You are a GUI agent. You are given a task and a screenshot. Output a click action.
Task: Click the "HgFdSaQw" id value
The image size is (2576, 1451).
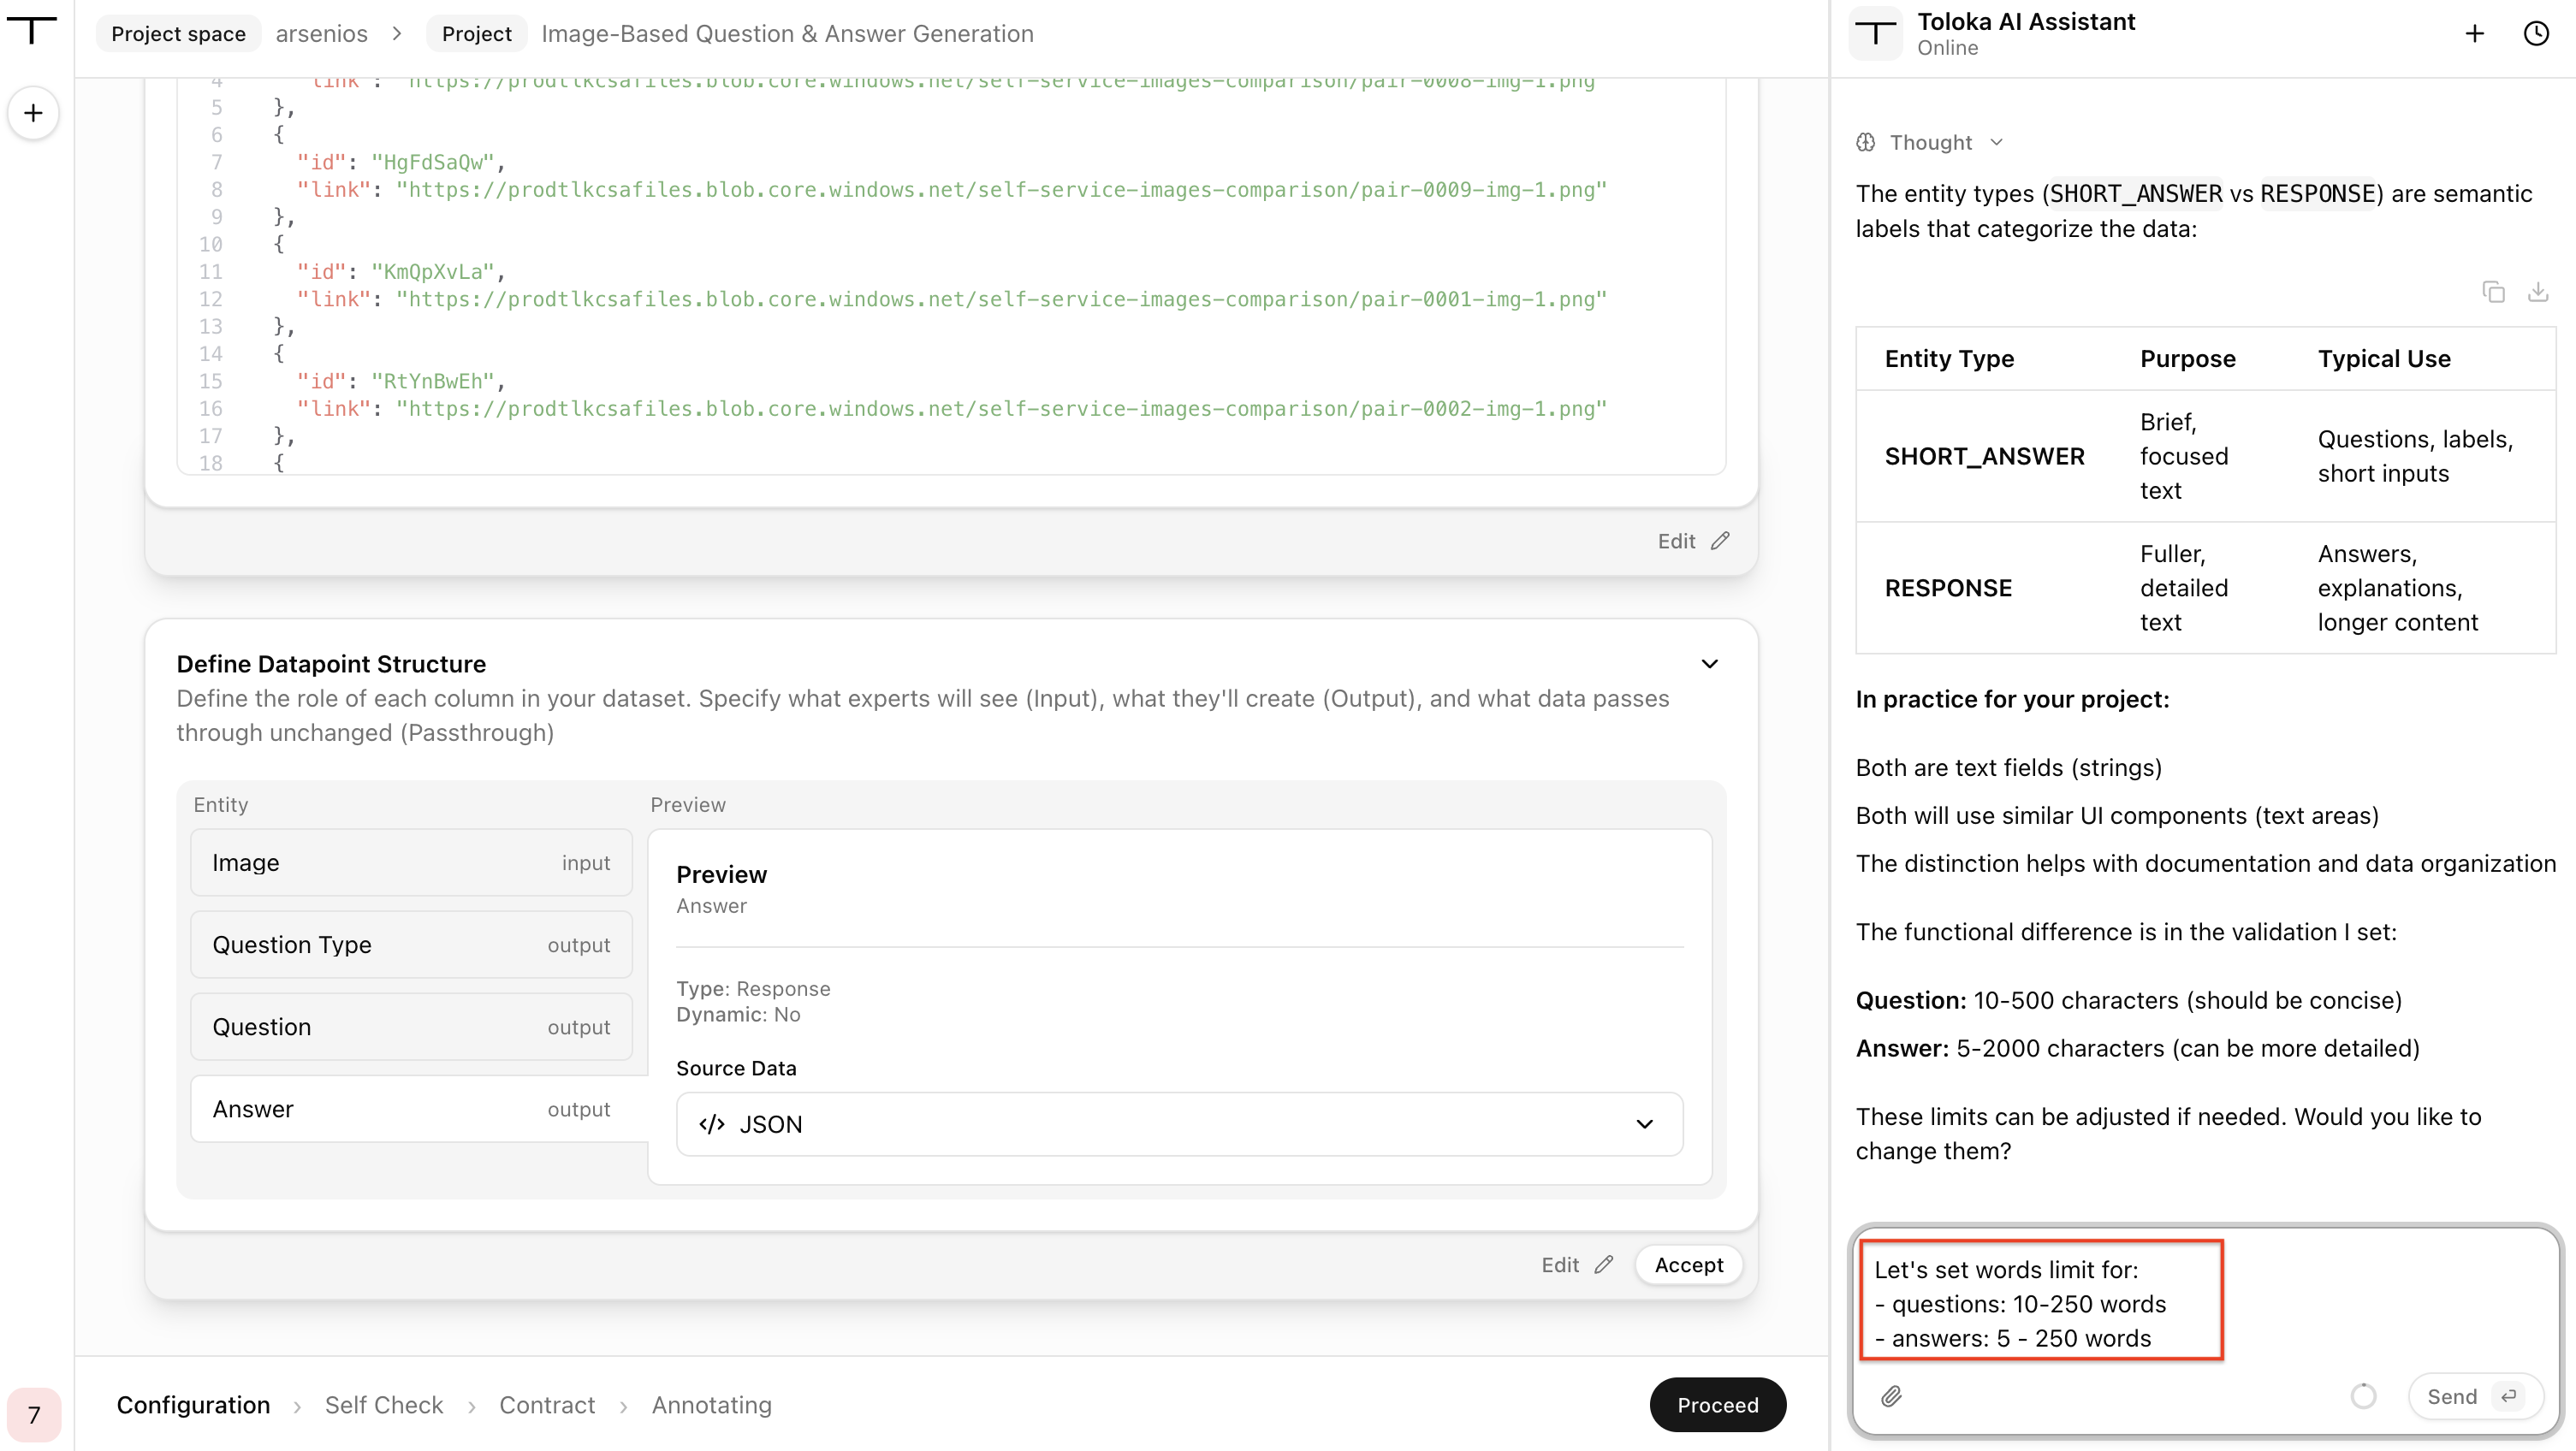point(432,162)
